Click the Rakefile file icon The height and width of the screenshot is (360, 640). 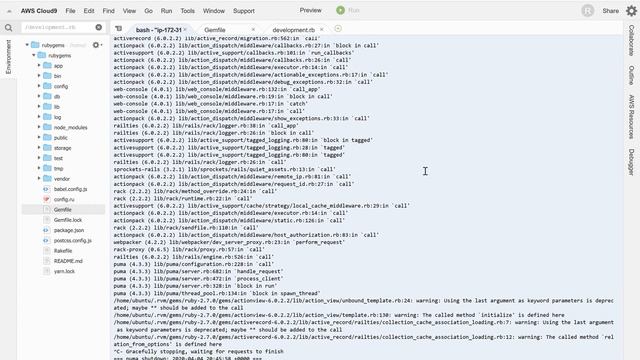[x=46, y=251]
